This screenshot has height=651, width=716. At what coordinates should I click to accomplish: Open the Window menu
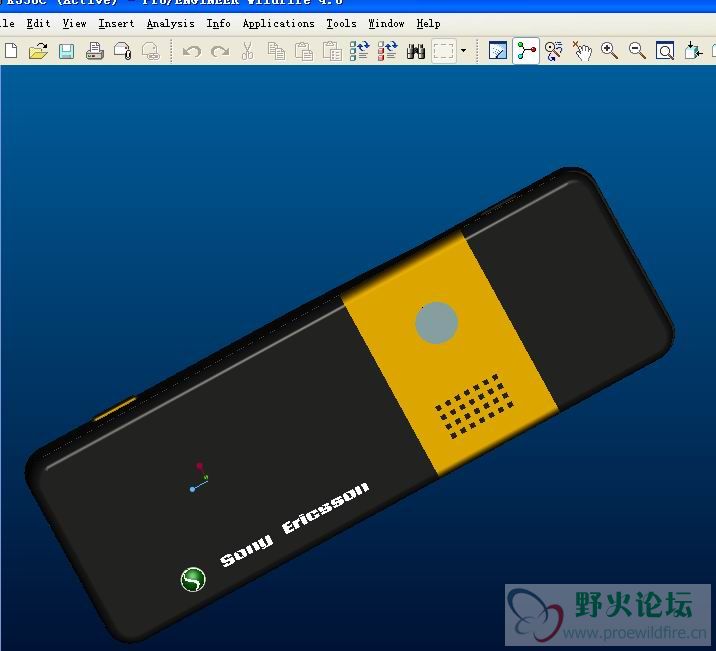[x=386, y=23]
